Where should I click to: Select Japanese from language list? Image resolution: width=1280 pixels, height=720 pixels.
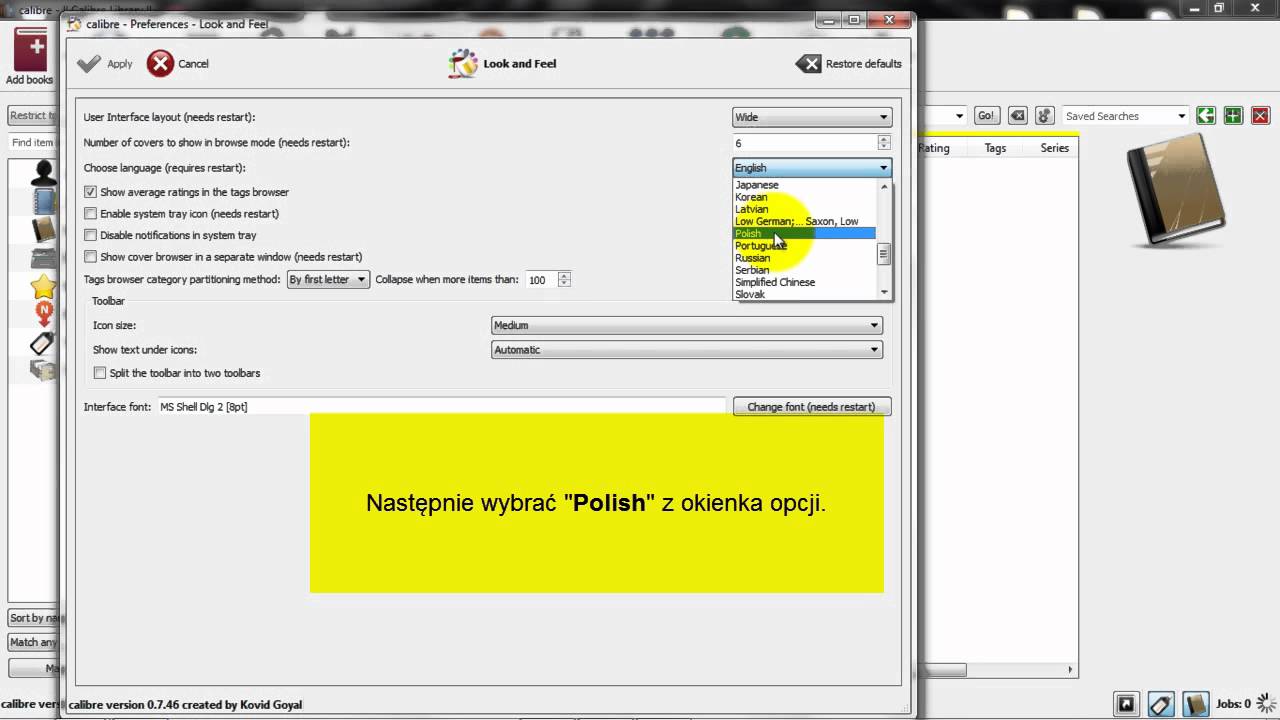[756, 185]
